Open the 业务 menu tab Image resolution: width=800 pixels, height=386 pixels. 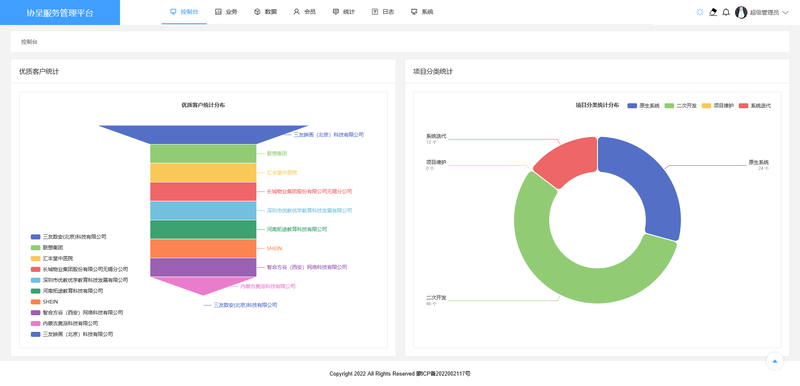click(226, 12)
